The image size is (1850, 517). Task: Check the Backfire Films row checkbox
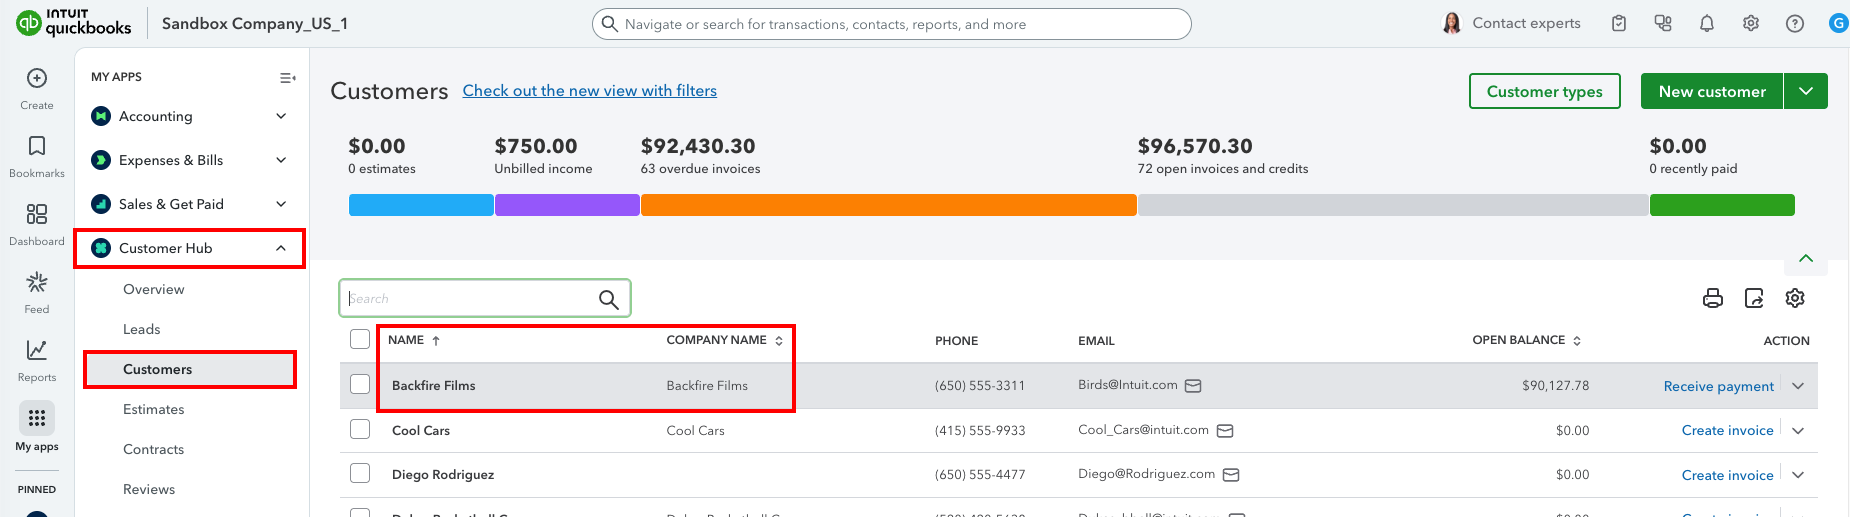coord(360,384)
